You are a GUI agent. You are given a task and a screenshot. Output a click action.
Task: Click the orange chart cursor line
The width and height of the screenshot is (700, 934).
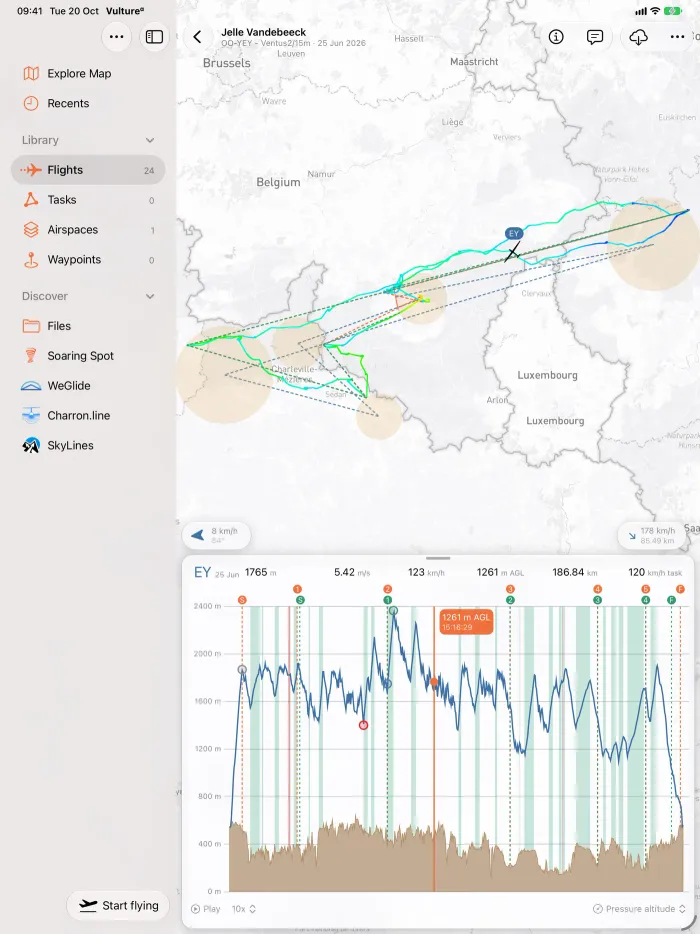[434, 749]
